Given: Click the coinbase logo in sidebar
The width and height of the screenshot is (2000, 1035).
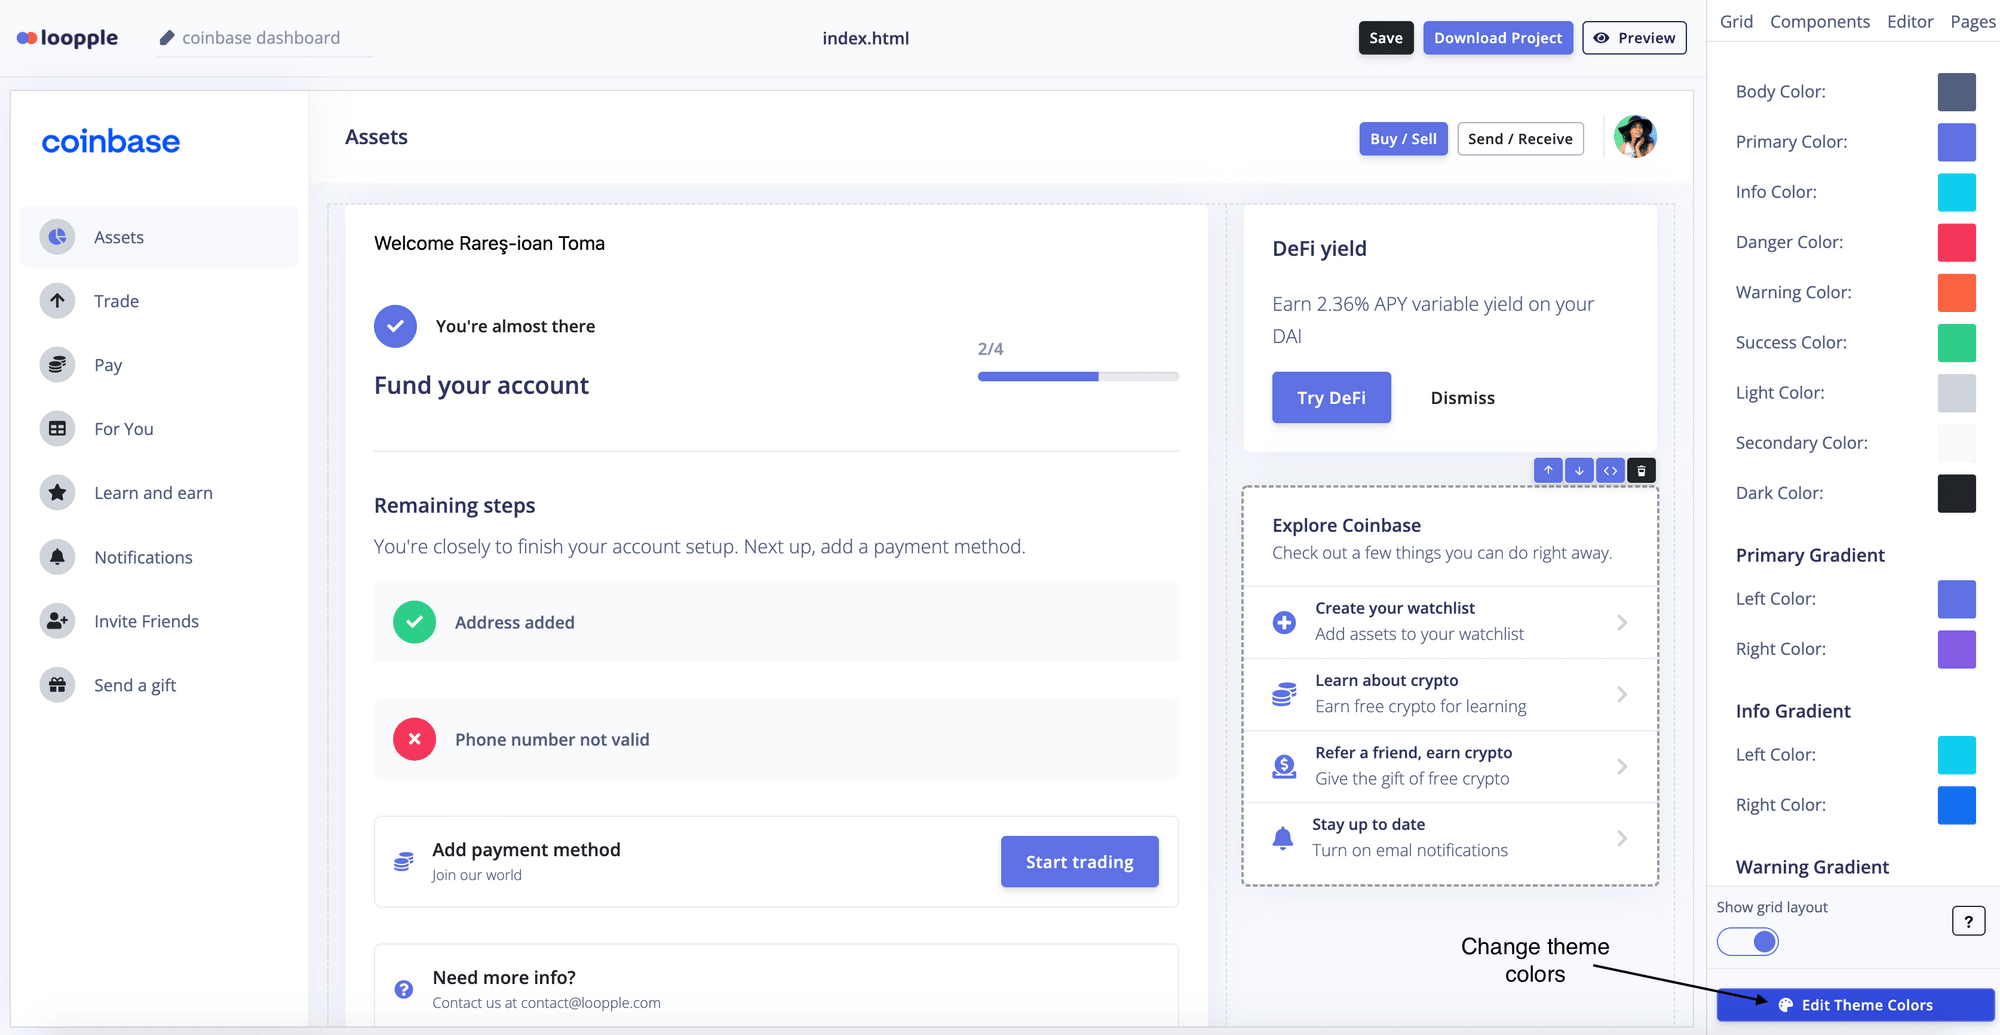Looking at the screenshot, I should pos(111,141).
